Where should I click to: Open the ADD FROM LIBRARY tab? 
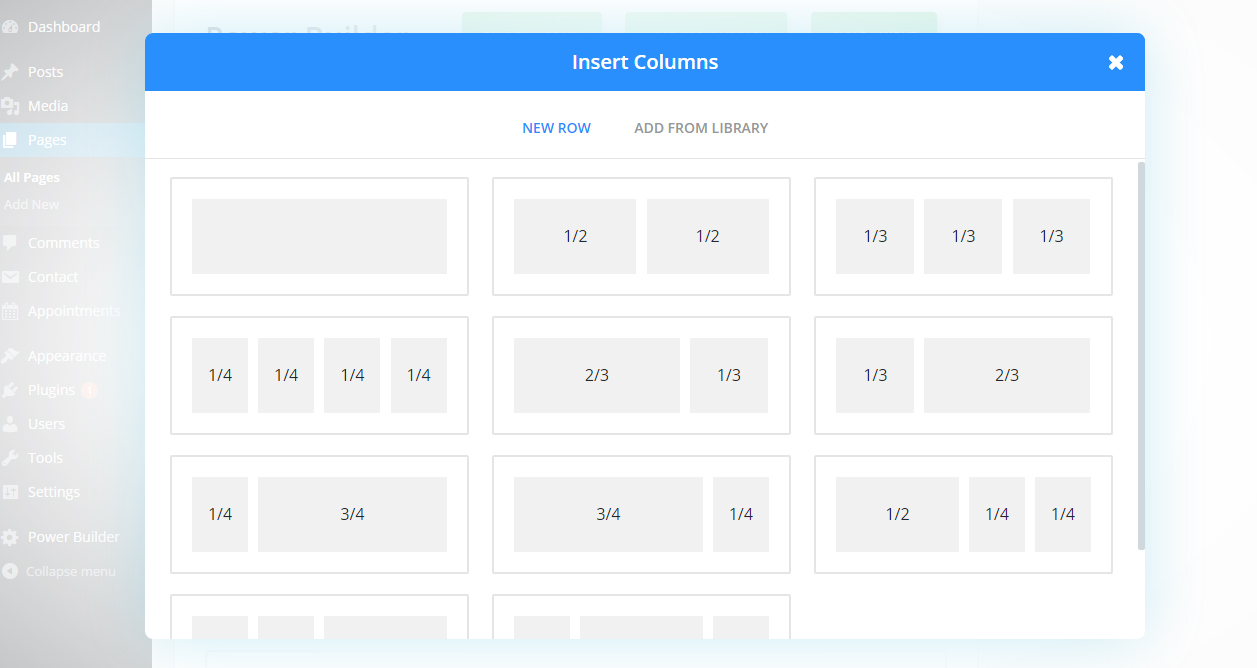coord(701,128)
